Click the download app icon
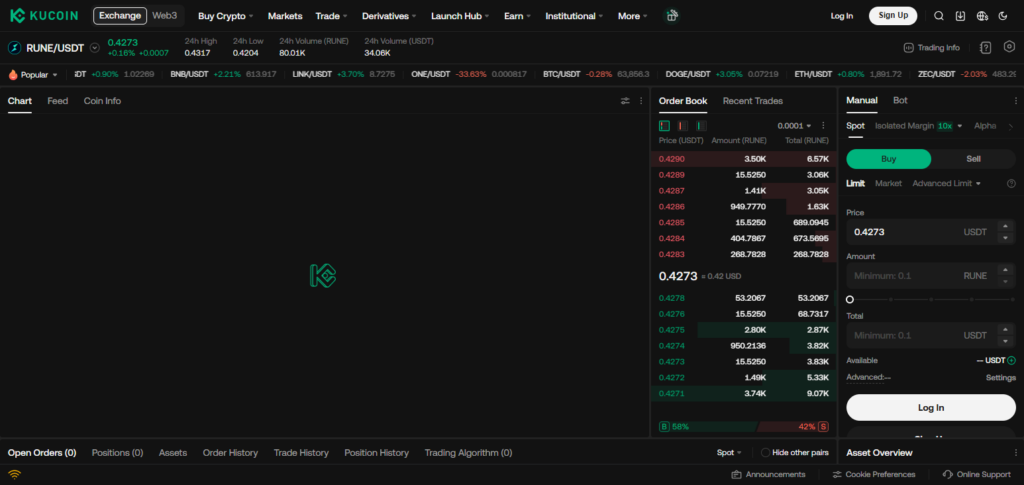Screen dimensions: 1024x485 (x=960, y=16)
